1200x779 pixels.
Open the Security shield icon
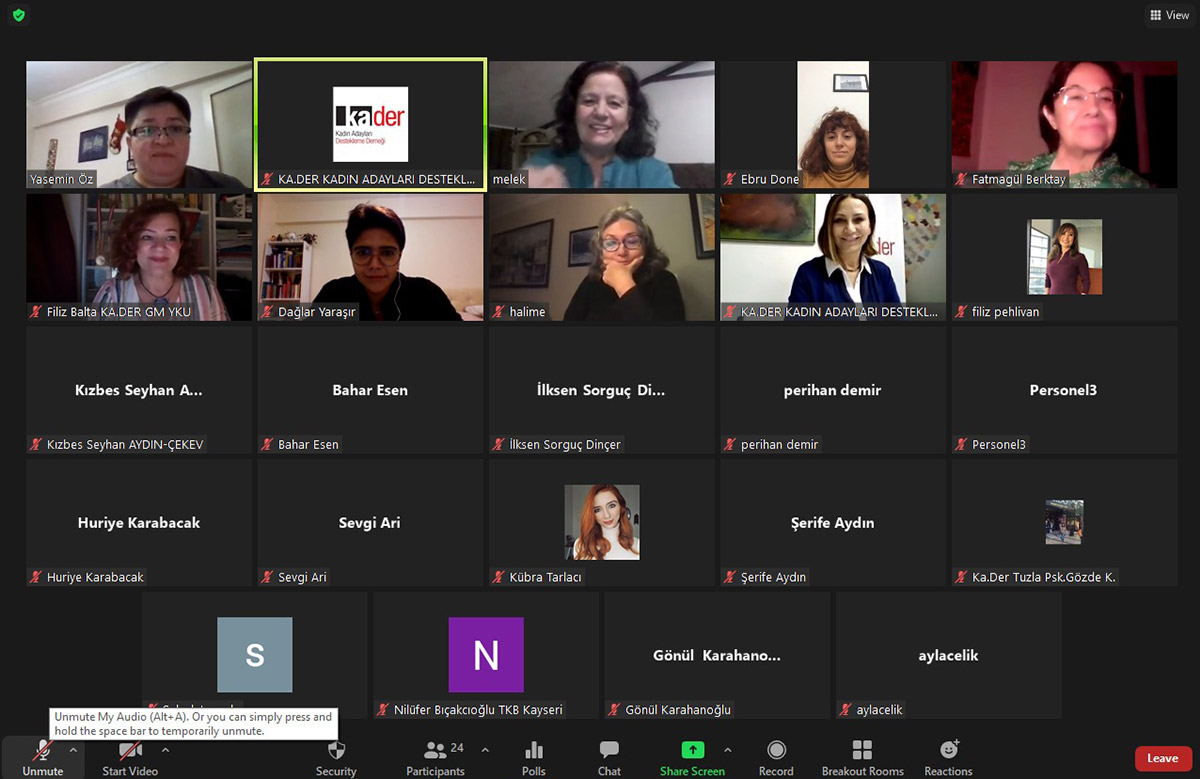tap(336, 751)
